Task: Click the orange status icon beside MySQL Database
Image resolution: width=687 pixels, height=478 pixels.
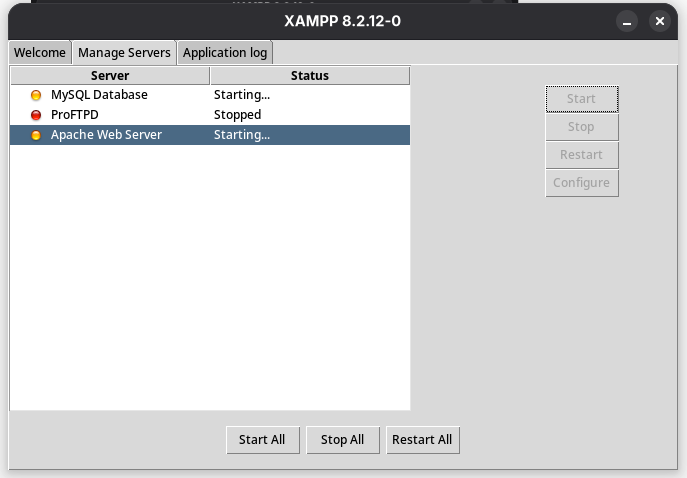Action: [36, 95]
